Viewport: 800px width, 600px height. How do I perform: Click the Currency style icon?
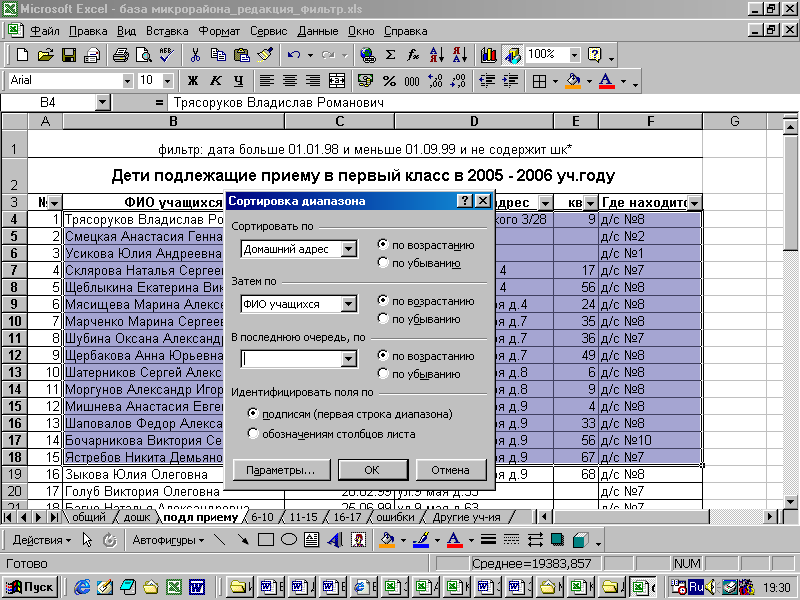(x=365, y=81)
